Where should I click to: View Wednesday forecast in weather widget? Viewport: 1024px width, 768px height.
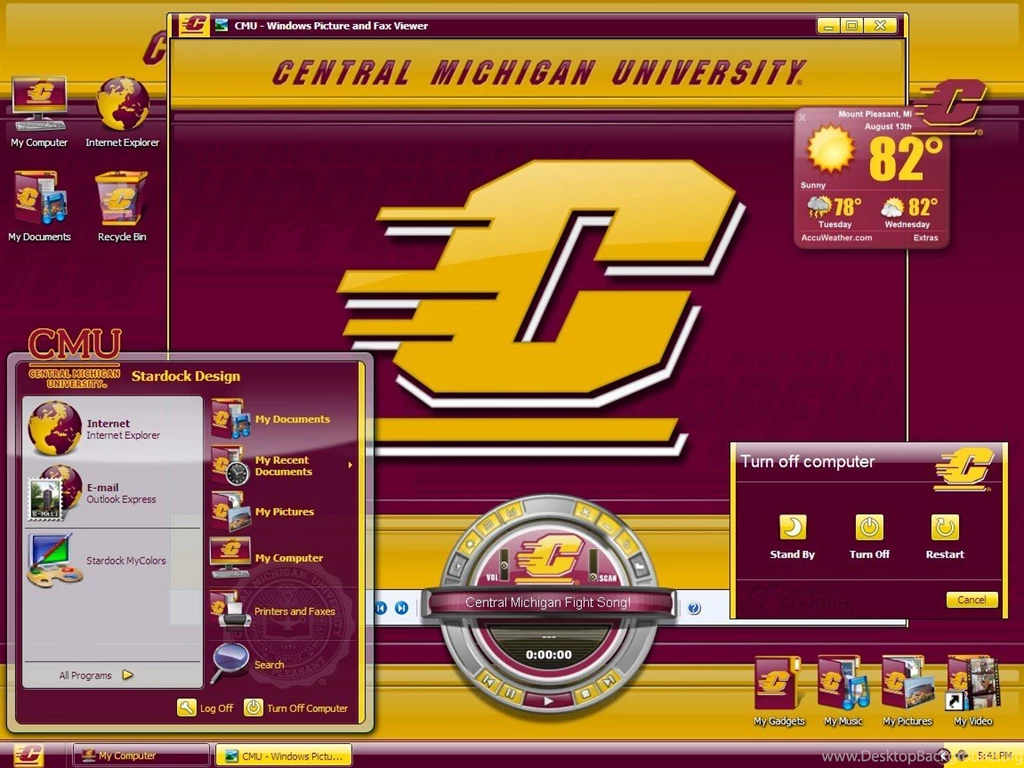(908, 212)
